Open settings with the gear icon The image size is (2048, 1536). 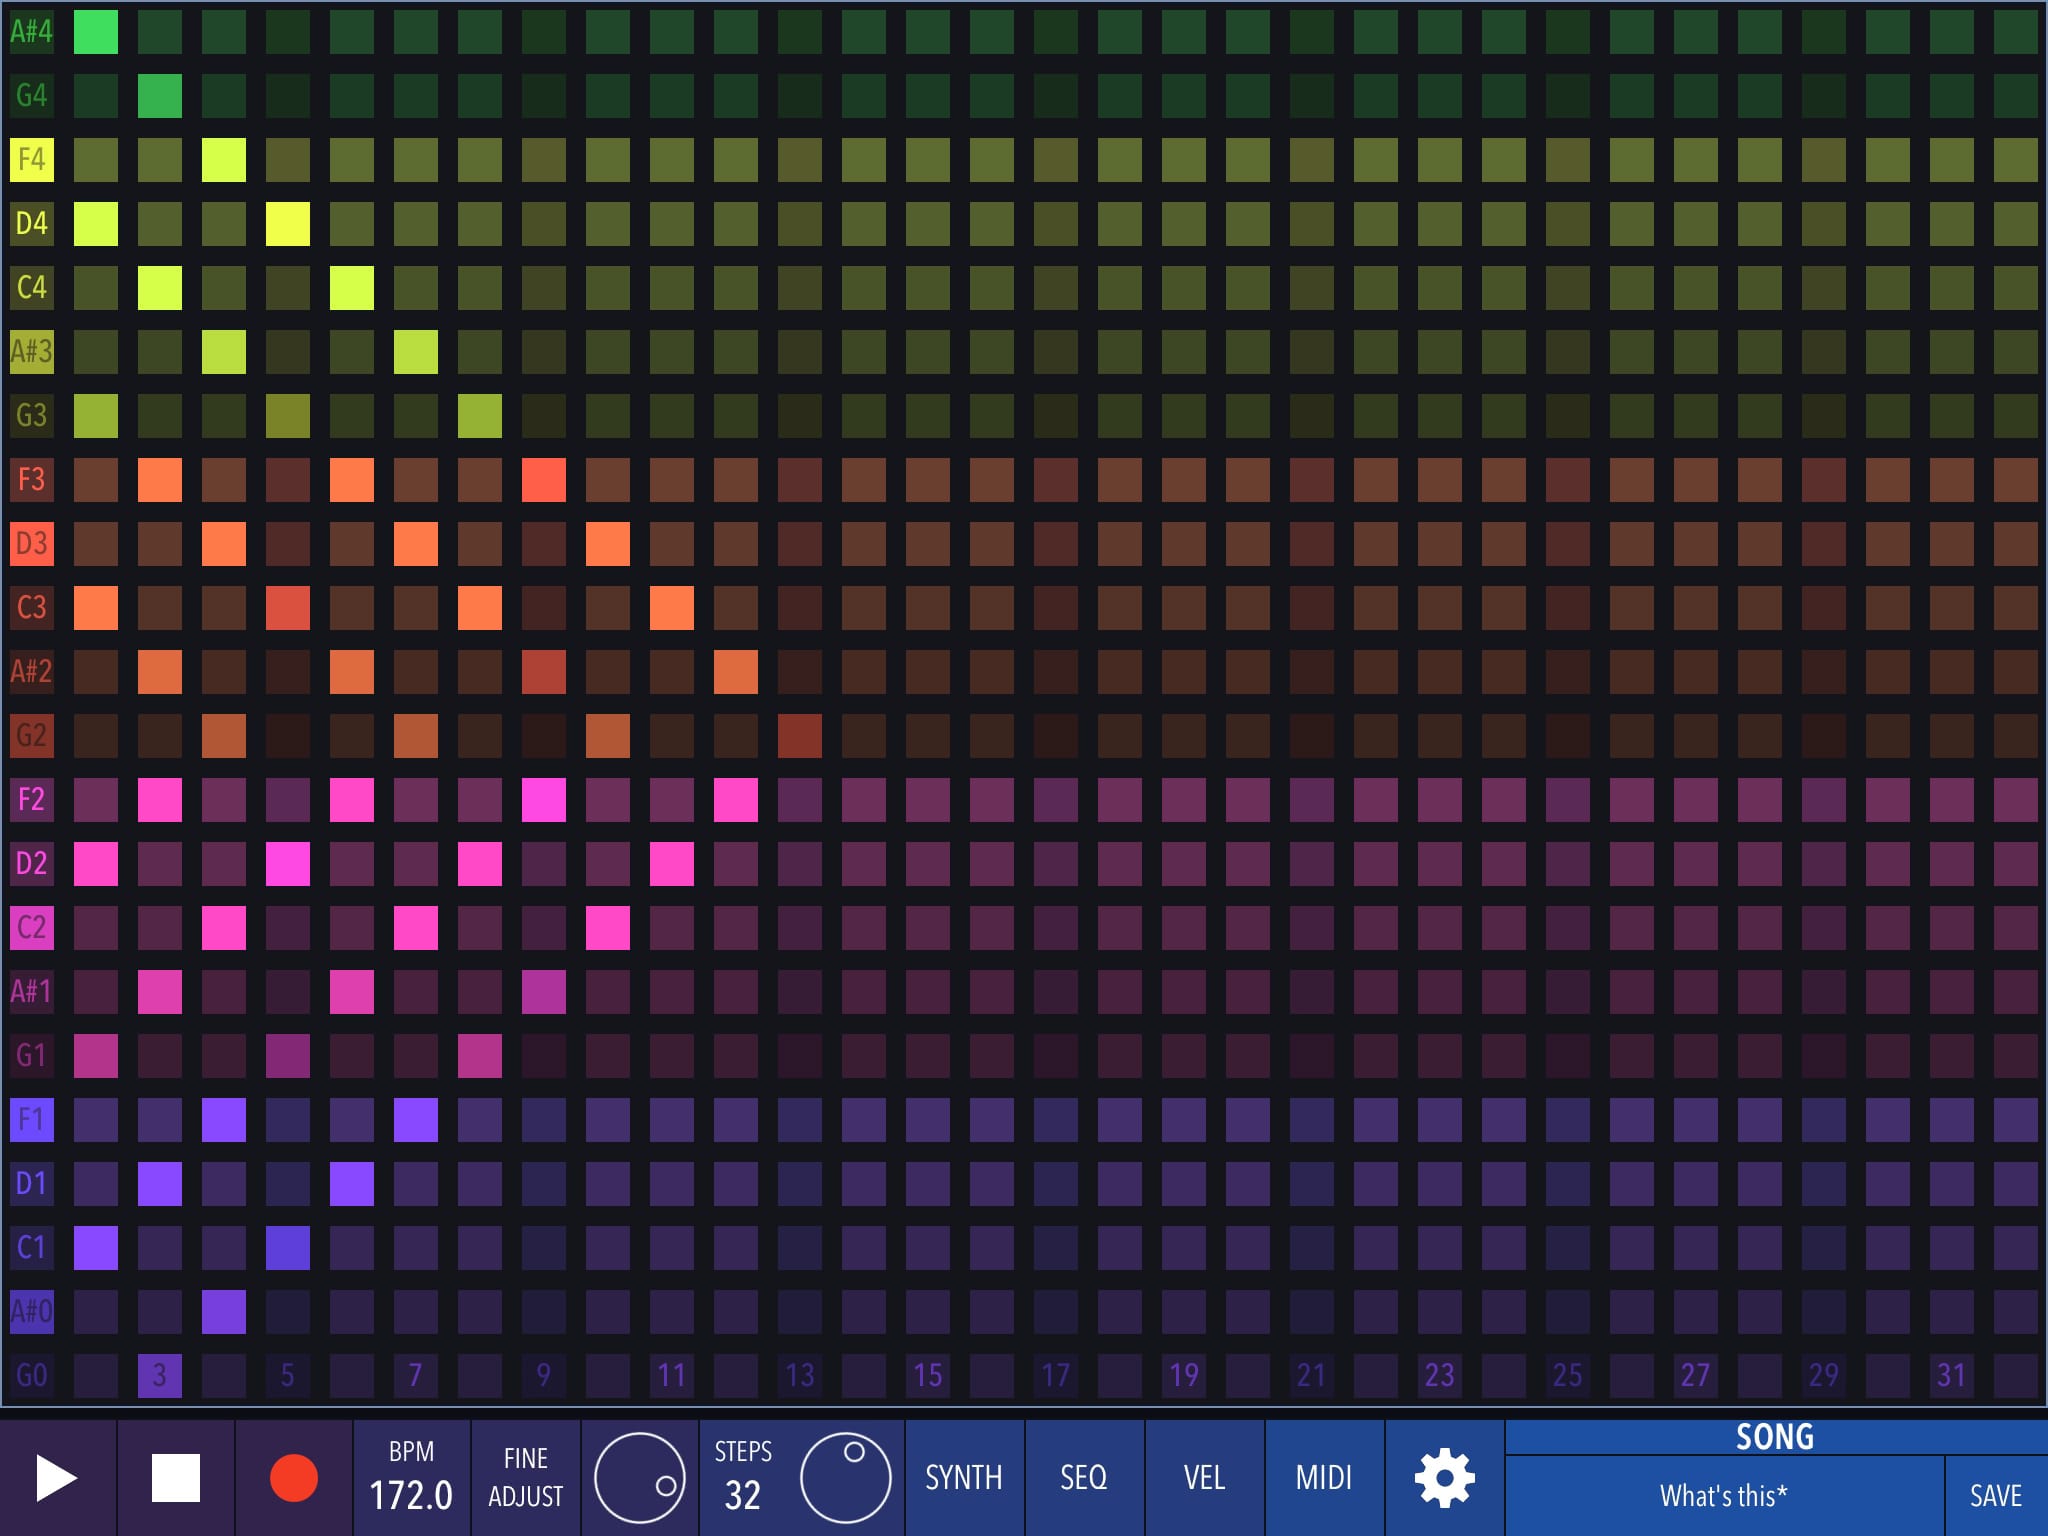1445,1478
